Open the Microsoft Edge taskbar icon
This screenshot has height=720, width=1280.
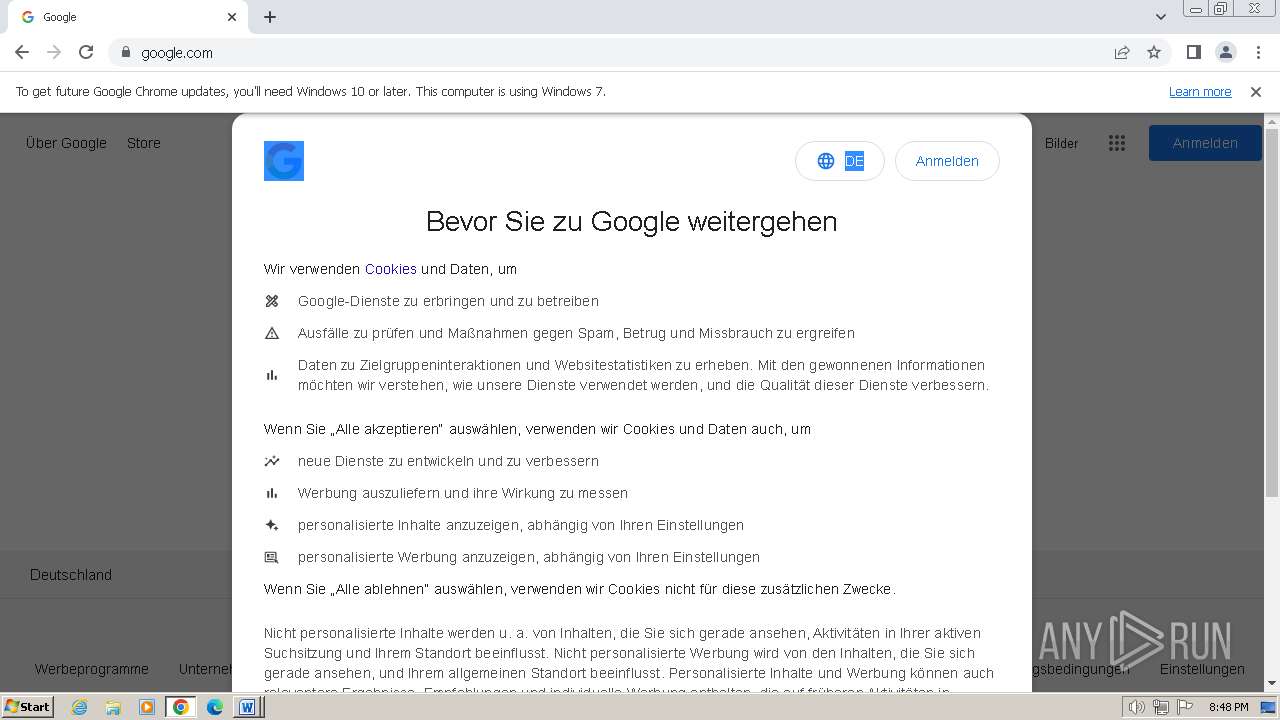pos(215,707)
